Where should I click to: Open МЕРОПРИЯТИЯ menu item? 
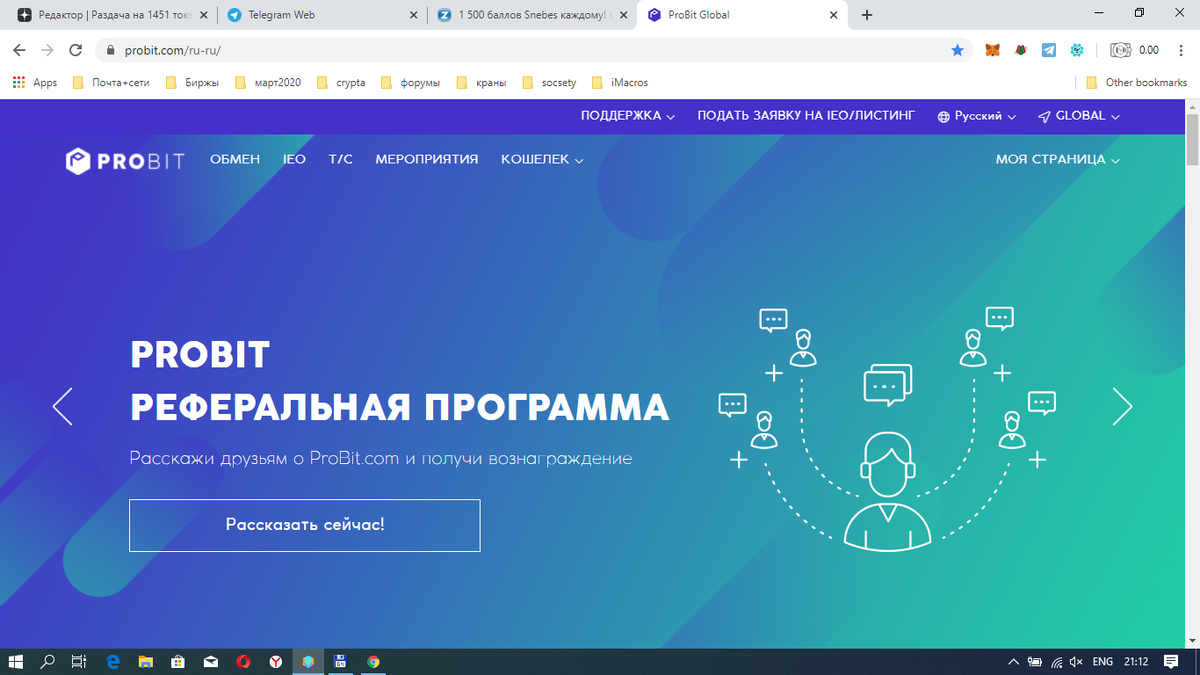[427, 159]
